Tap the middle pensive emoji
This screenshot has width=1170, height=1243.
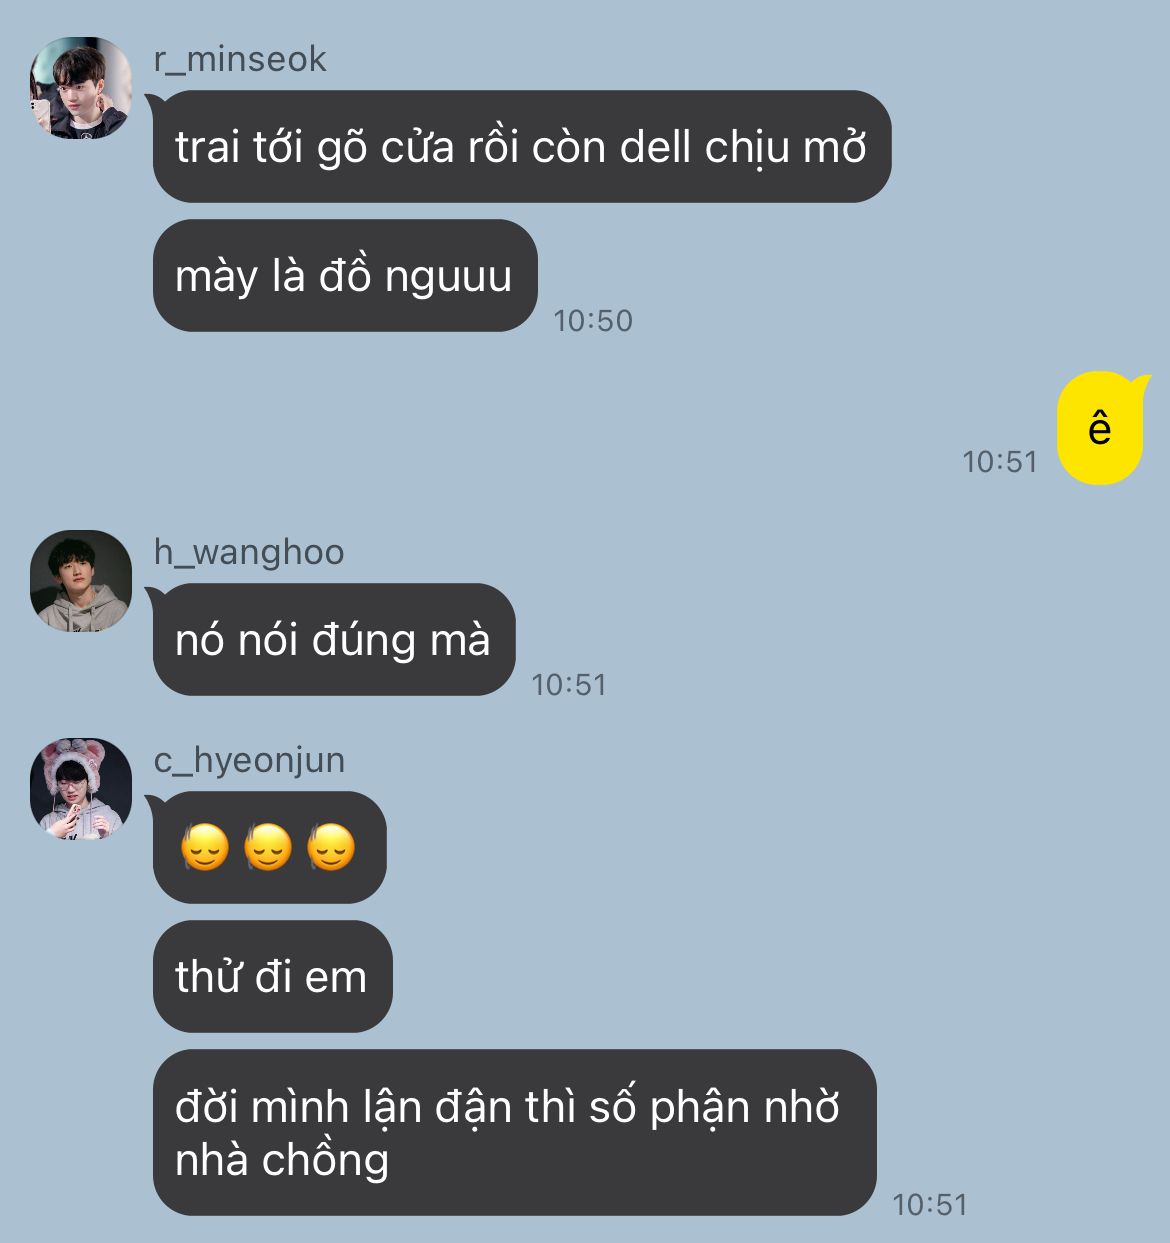(x=268, y=848)
